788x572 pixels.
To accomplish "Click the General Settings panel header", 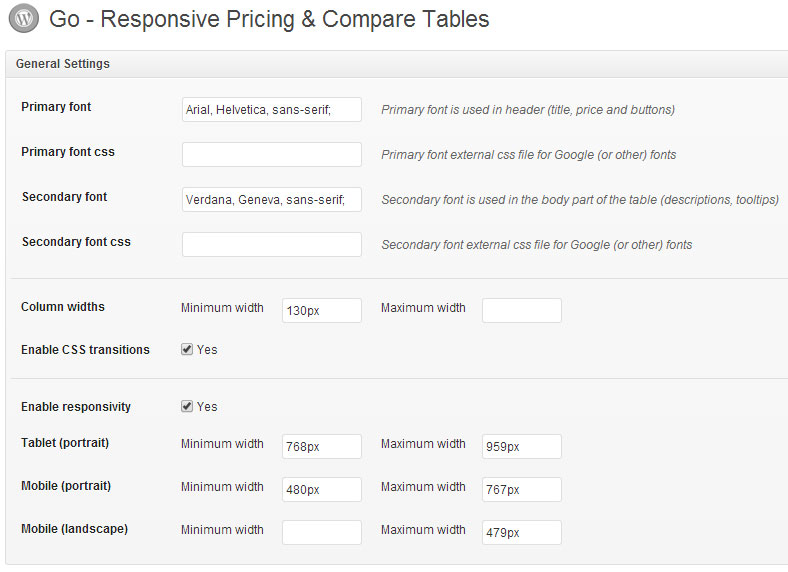I will coord(397,64).
